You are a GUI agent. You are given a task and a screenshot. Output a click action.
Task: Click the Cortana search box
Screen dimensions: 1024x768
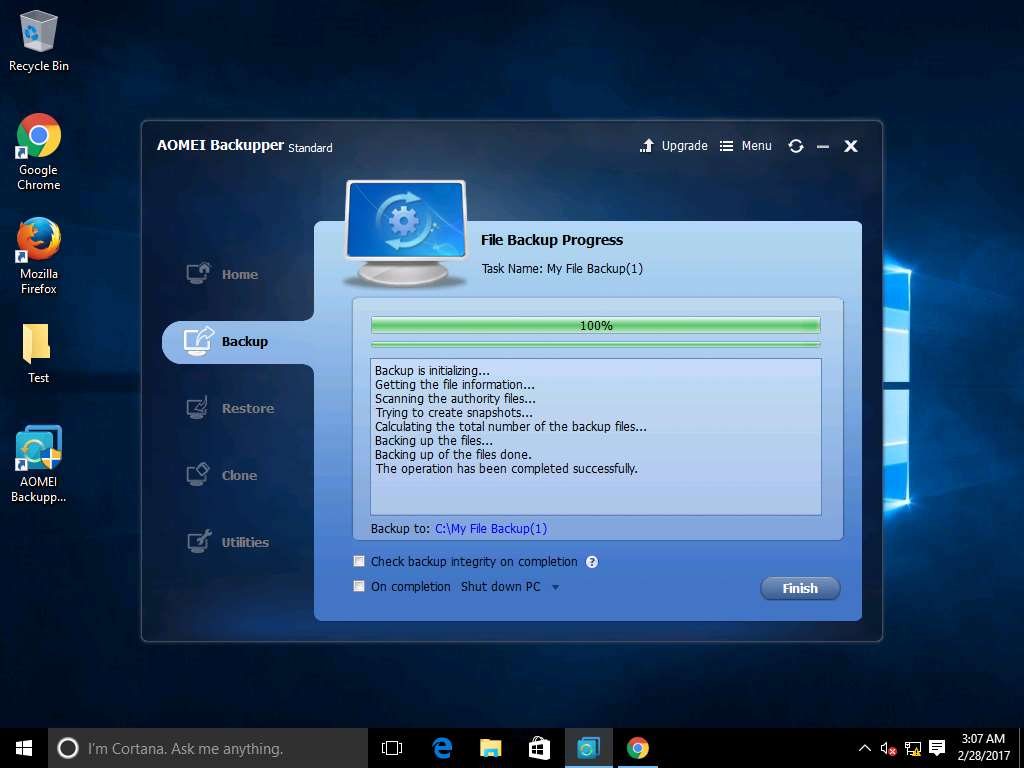click(208, 748)
